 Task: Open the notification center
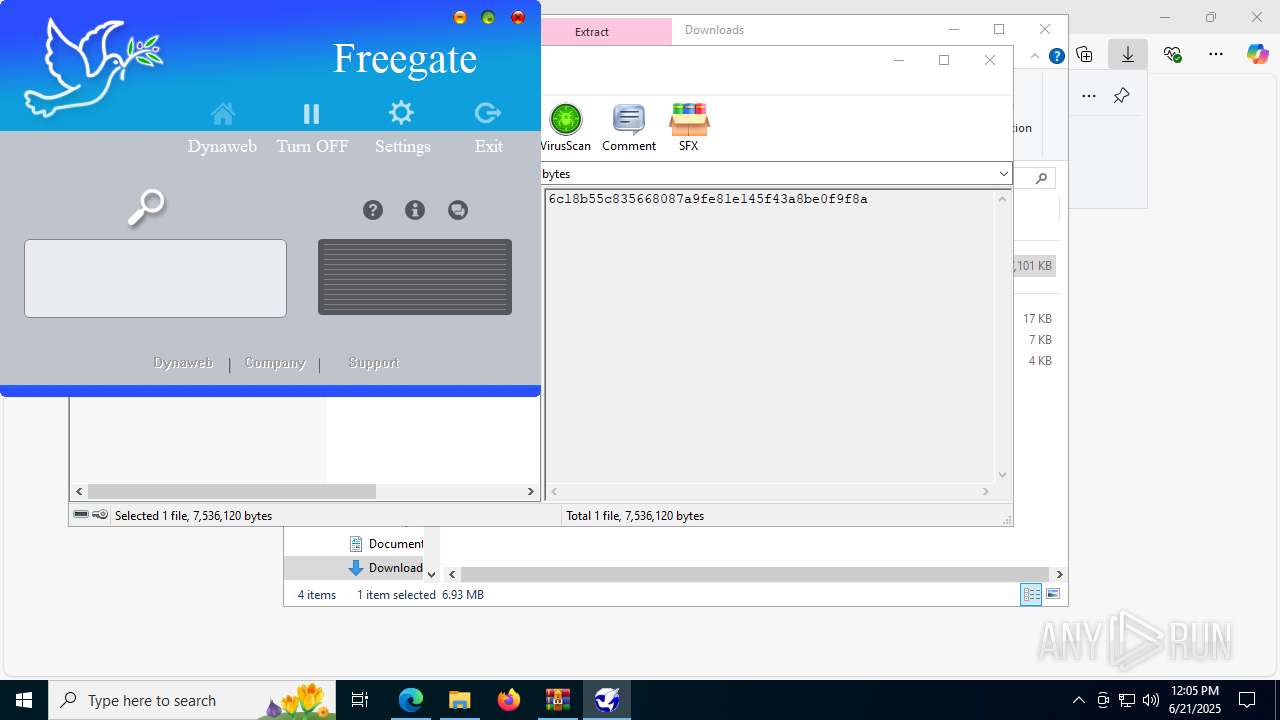tap(1247, 700)
